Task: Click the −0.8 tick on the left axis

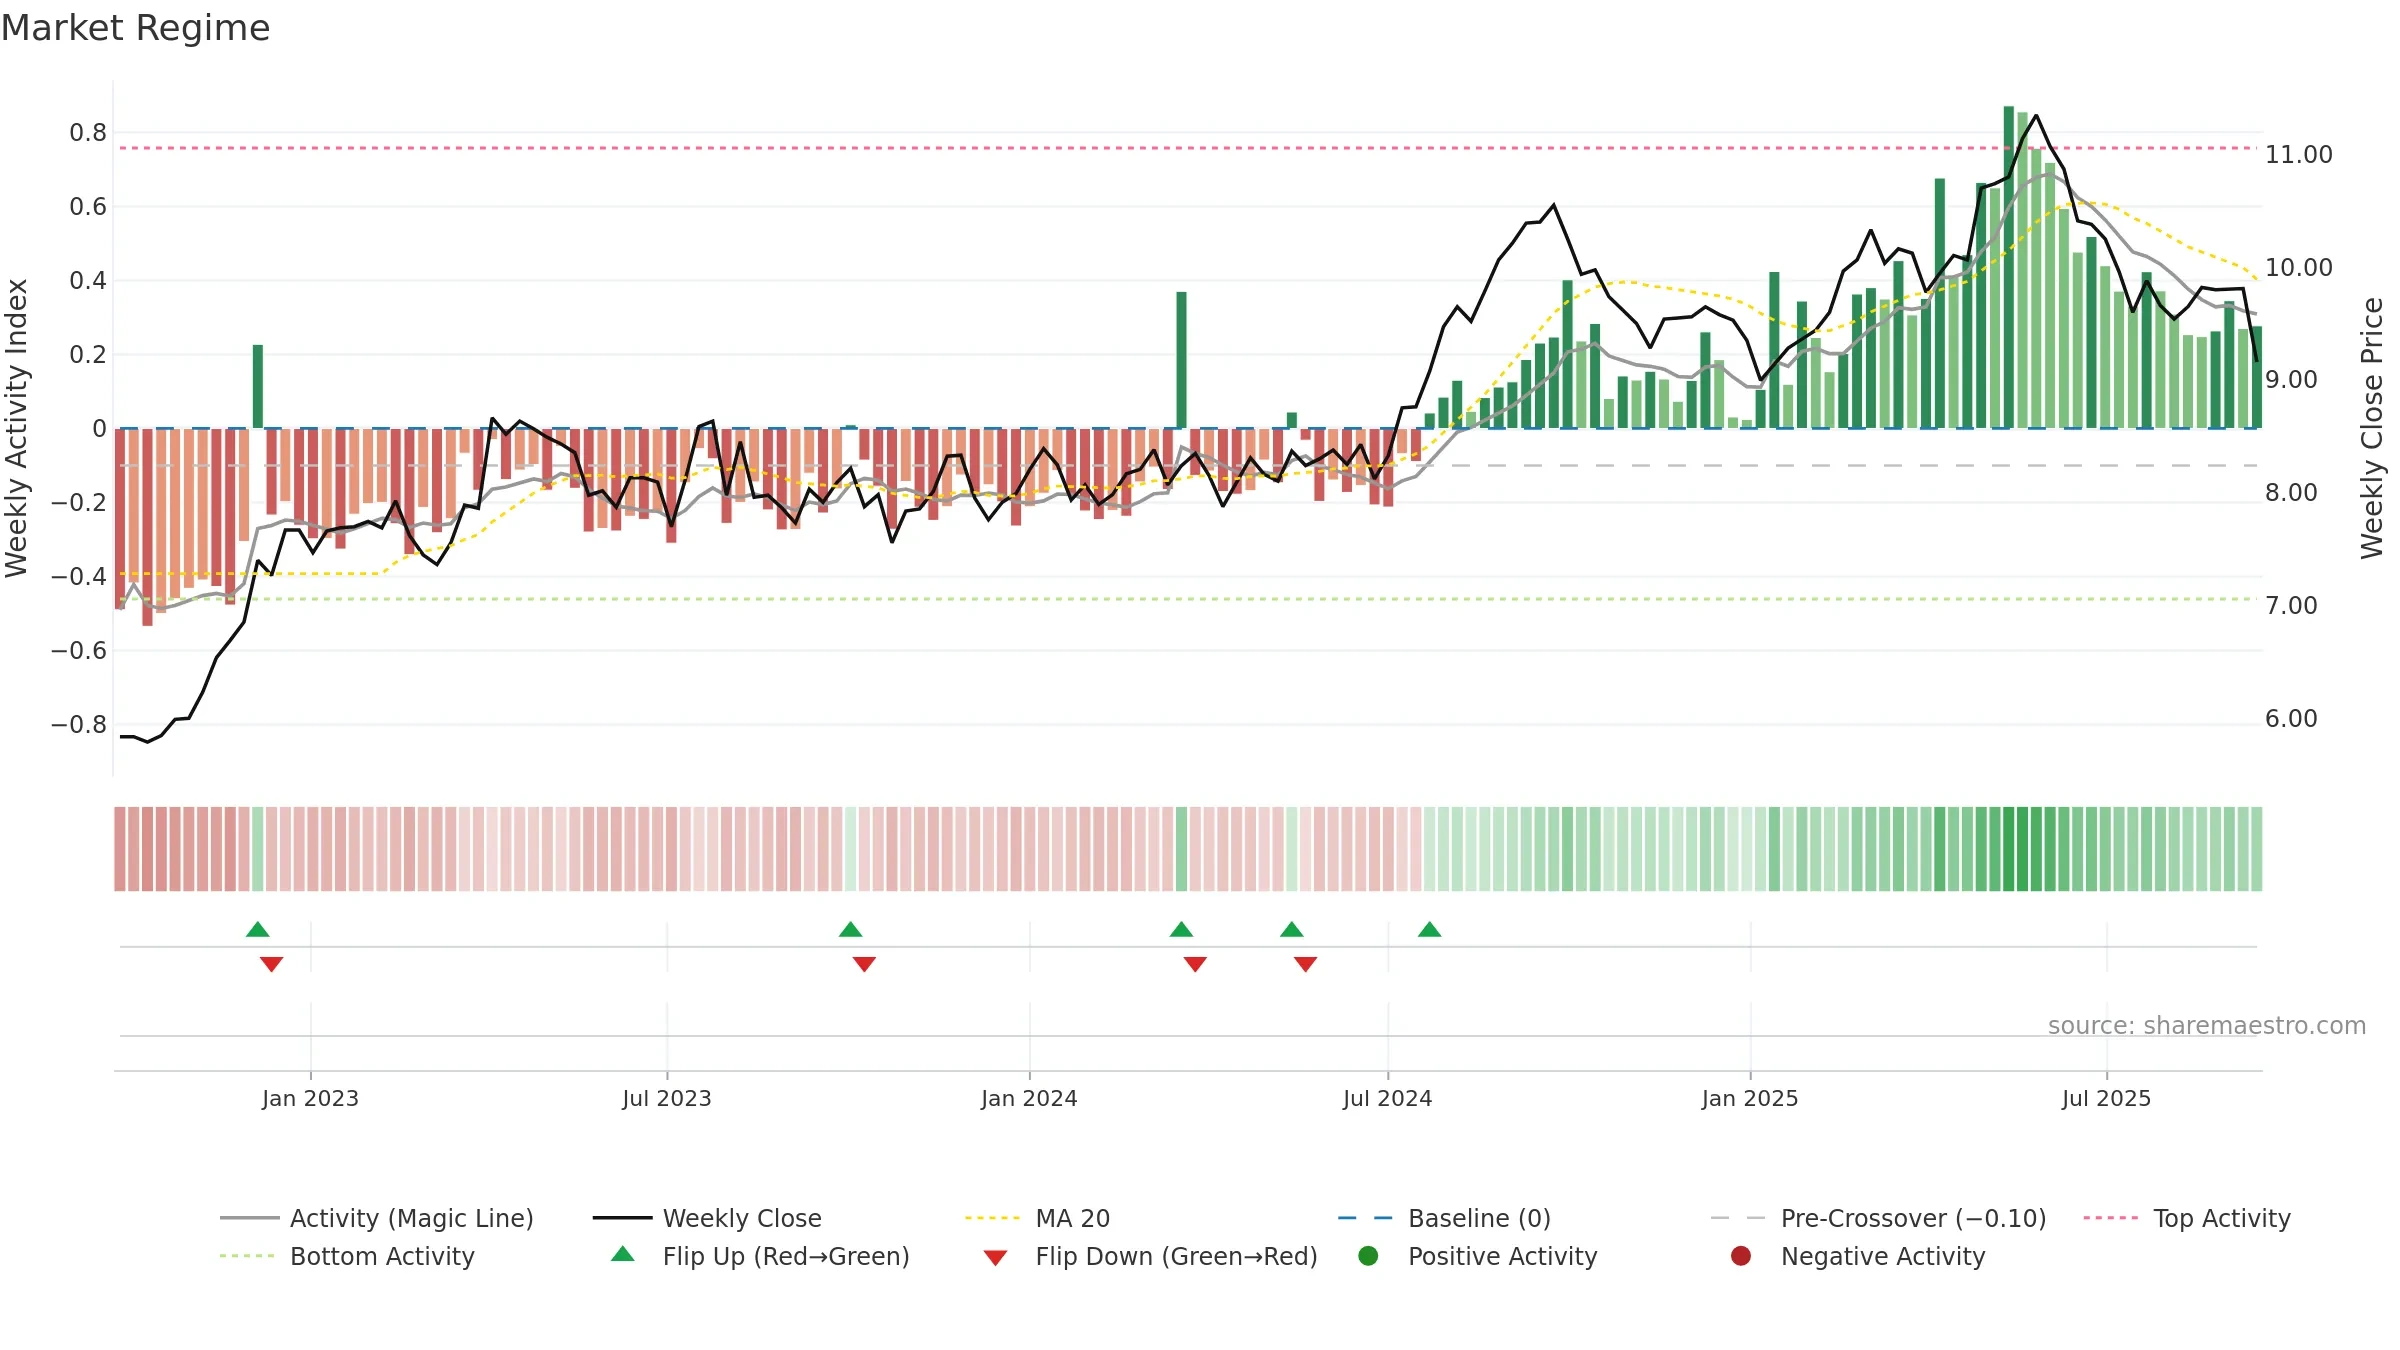Action: pos(79,725)
